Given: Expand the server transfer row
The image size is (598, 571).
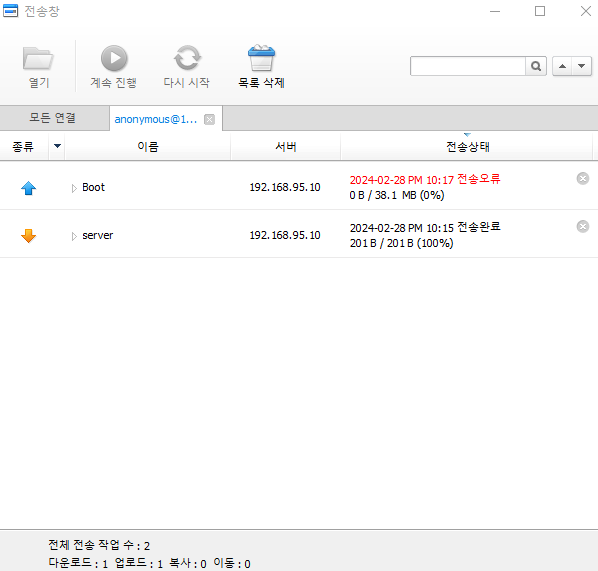Looking at the screenshot, I should tap(74, 236).
